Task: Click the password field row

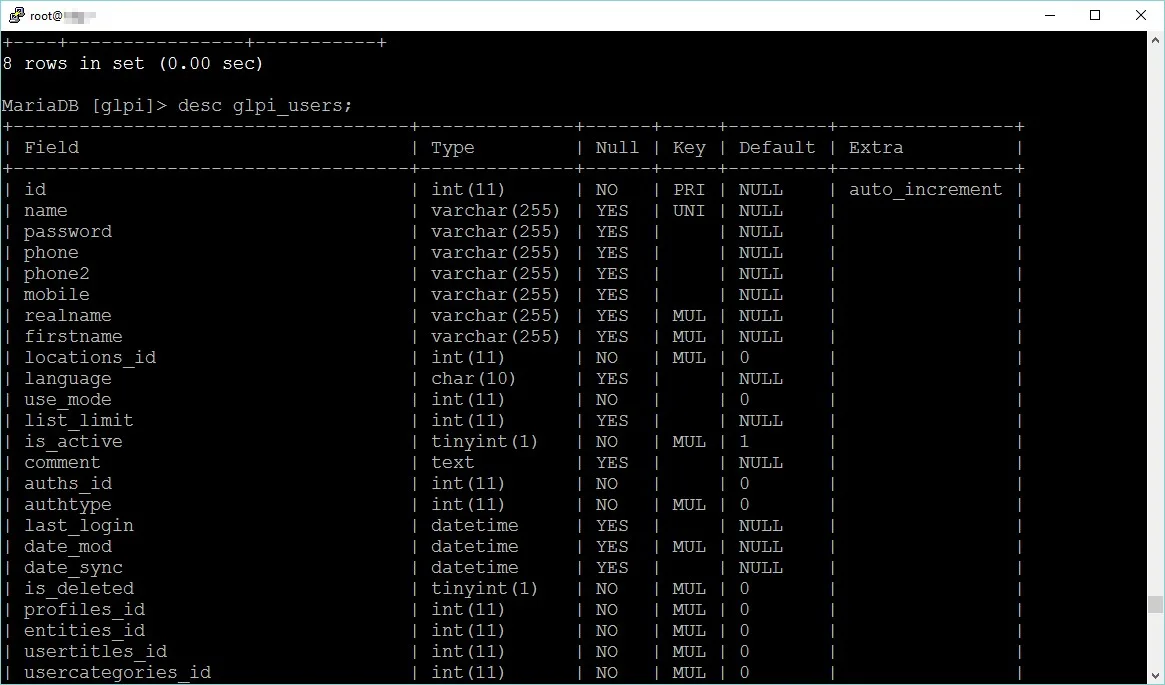Action: pos(67,231)
